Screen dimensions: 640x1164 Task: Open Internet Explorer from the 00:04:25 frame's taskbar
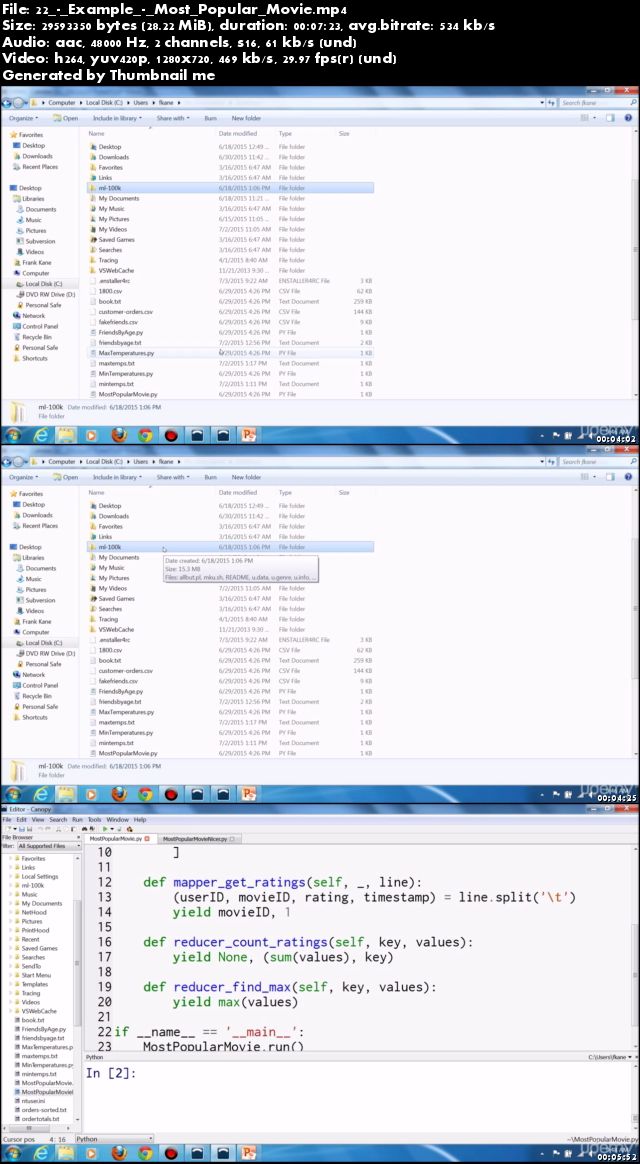click(40, 794)
